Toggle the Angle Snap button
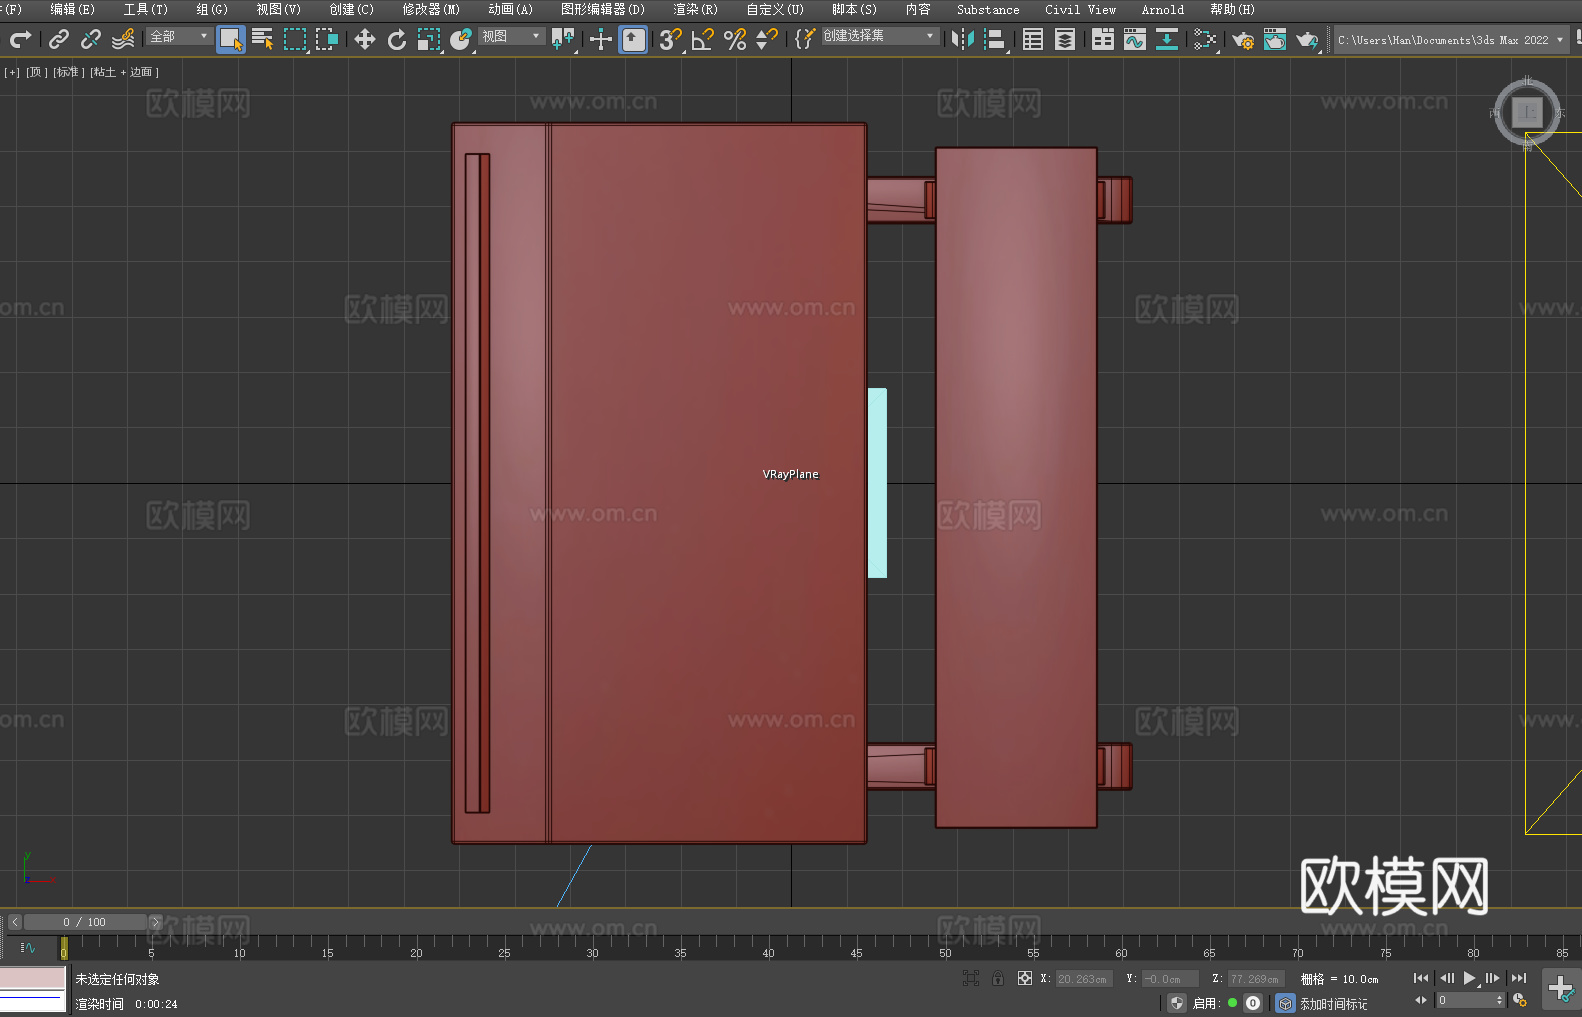Screen dimensions: 1582x1017 pyautogui.click(x=703, y=39)
